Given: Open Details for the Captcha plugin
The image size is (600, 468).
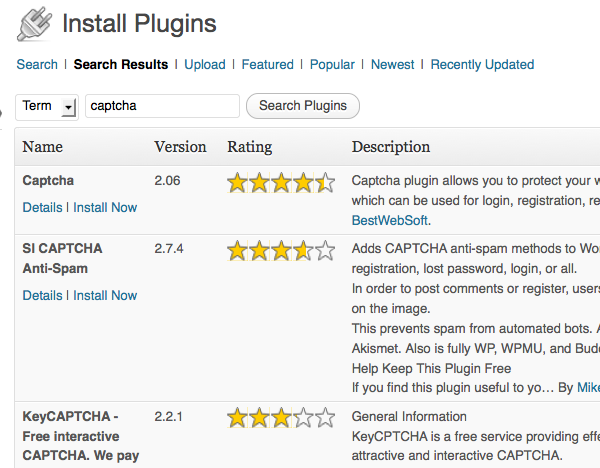Looking at the screenshot, I should pyautogui.click(x=42, y=207).
